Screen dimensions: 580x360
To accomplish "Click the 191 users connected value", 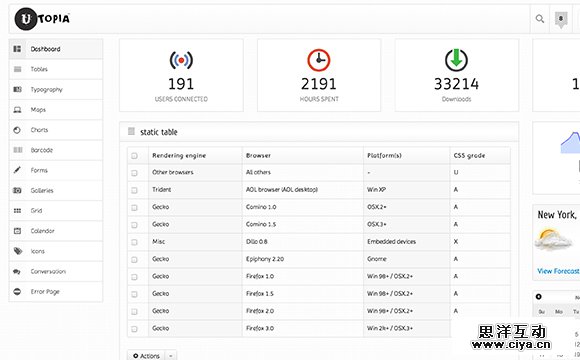I will (x=181, y=84).
